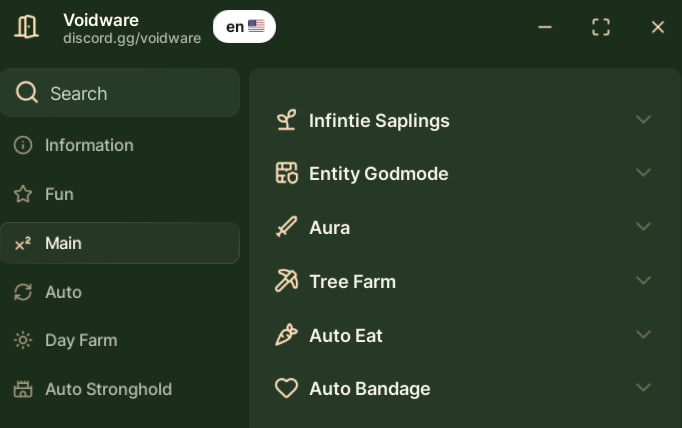Focus the Search input field
Screen dimensions: 682x428
[x=130, y=93]
